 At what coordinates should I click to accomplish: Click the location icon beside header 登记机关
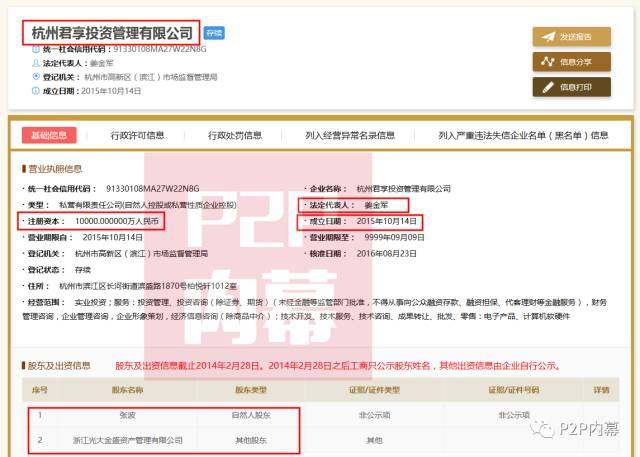click(36, 77)
